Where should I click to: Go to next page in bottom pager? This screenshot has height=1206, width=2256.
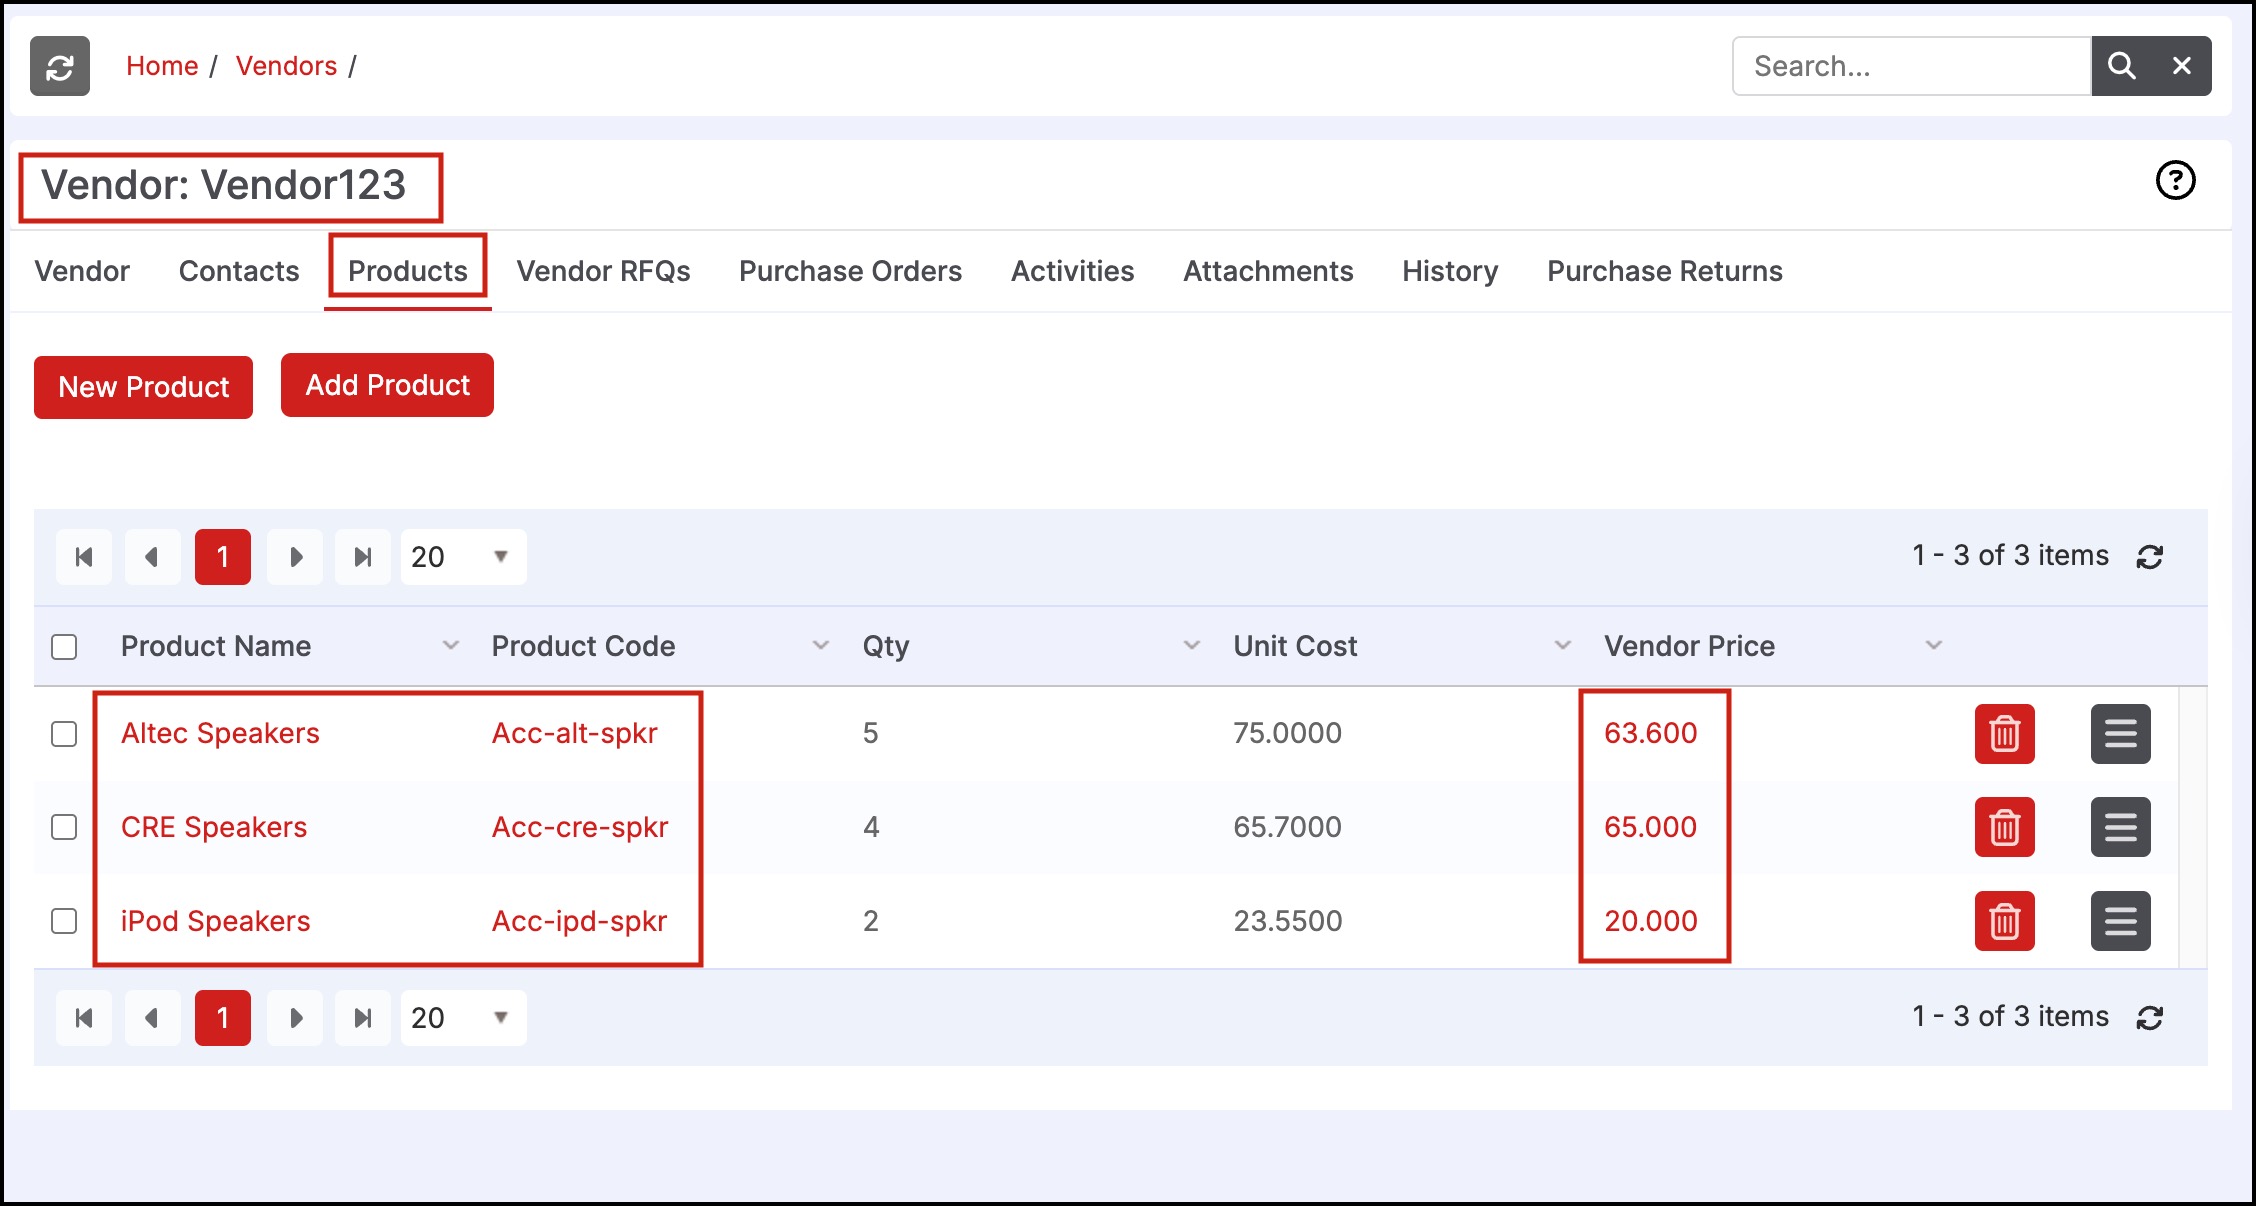click(x=295, y=1018)
